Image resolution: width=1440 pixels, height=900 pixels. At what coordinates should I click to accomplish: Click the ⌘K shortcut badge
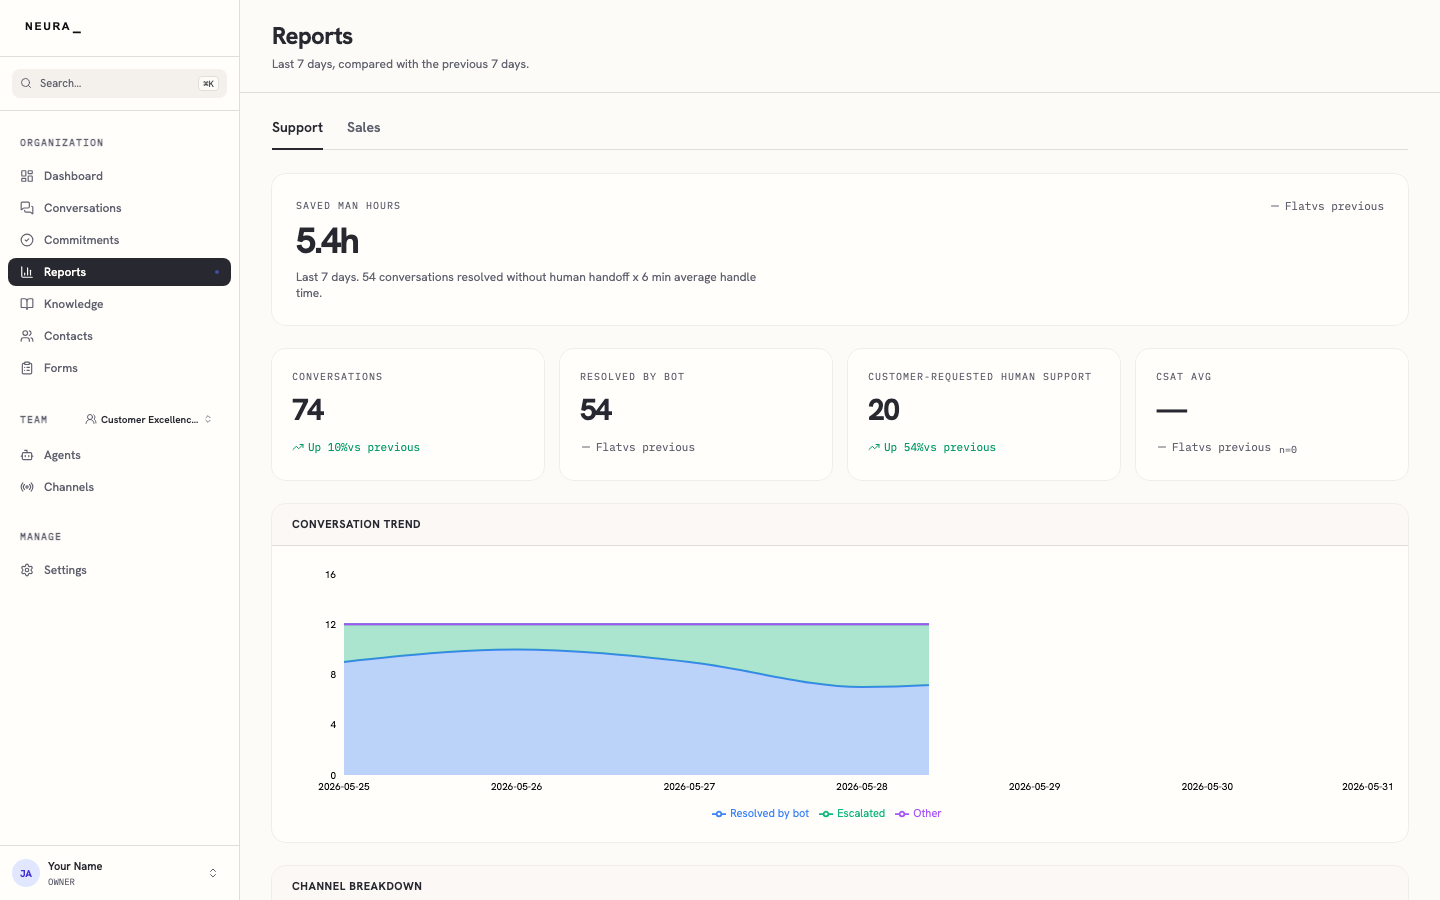pyautogui.click(x=208, y=84)
